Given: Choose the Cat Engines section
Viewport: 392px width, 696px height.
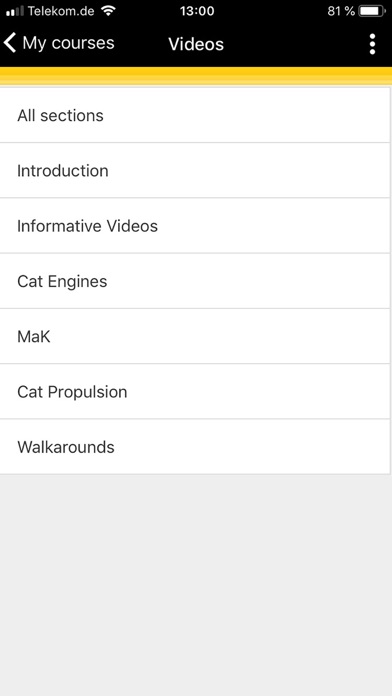Looking at the screenshot, I should click(195, 281).
